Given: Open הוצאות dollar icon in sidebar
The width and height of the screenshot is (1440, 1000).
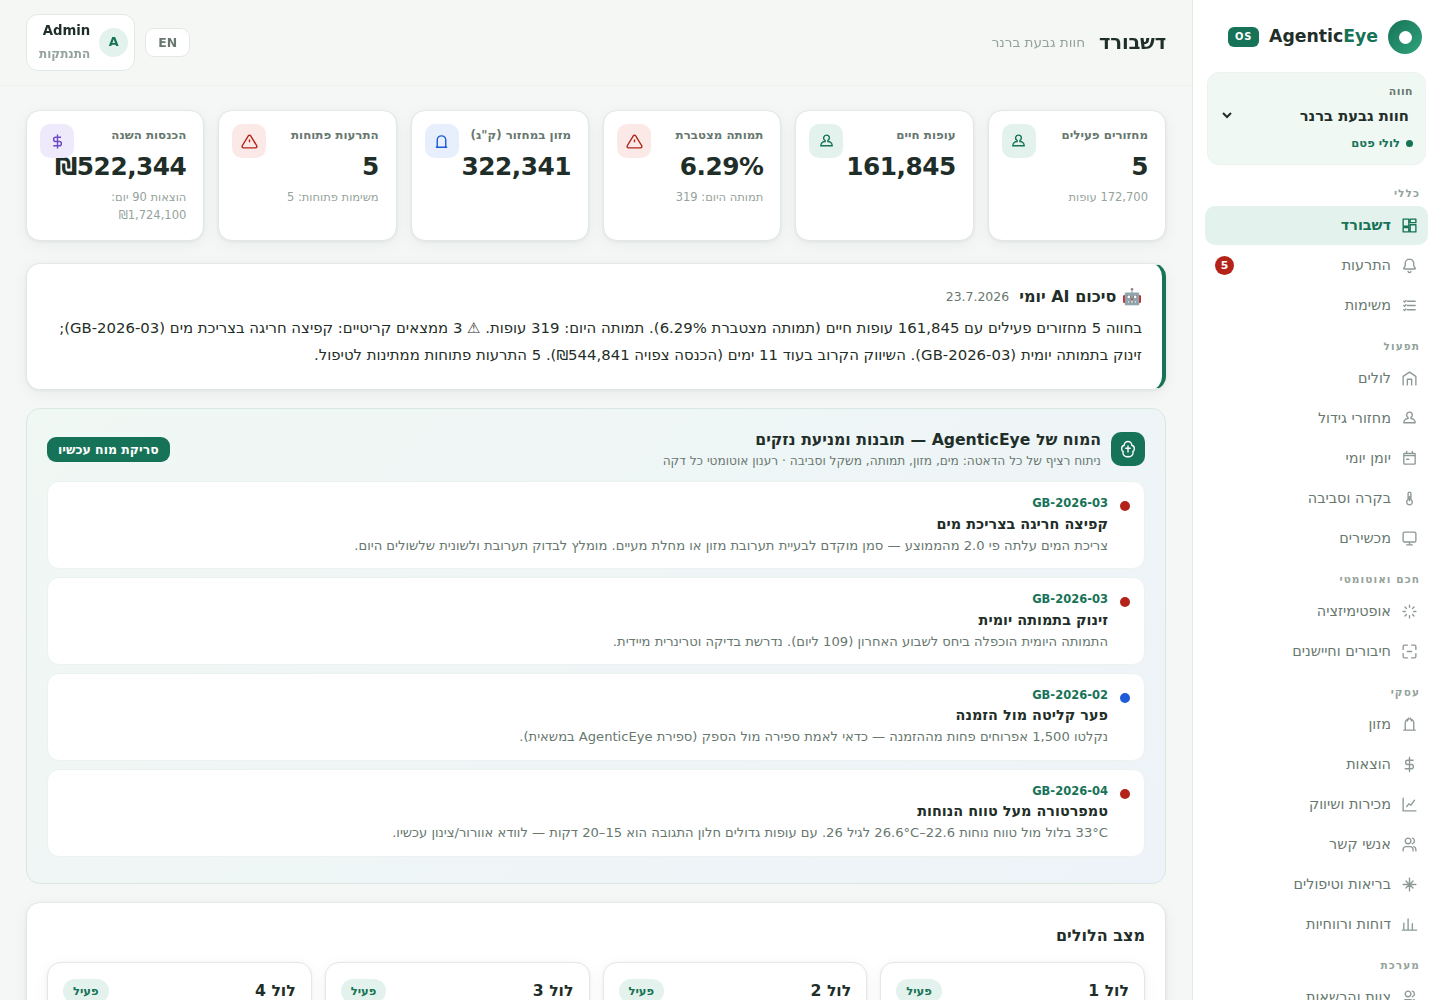Looking at the screenshot, I should pos(1409,764).
